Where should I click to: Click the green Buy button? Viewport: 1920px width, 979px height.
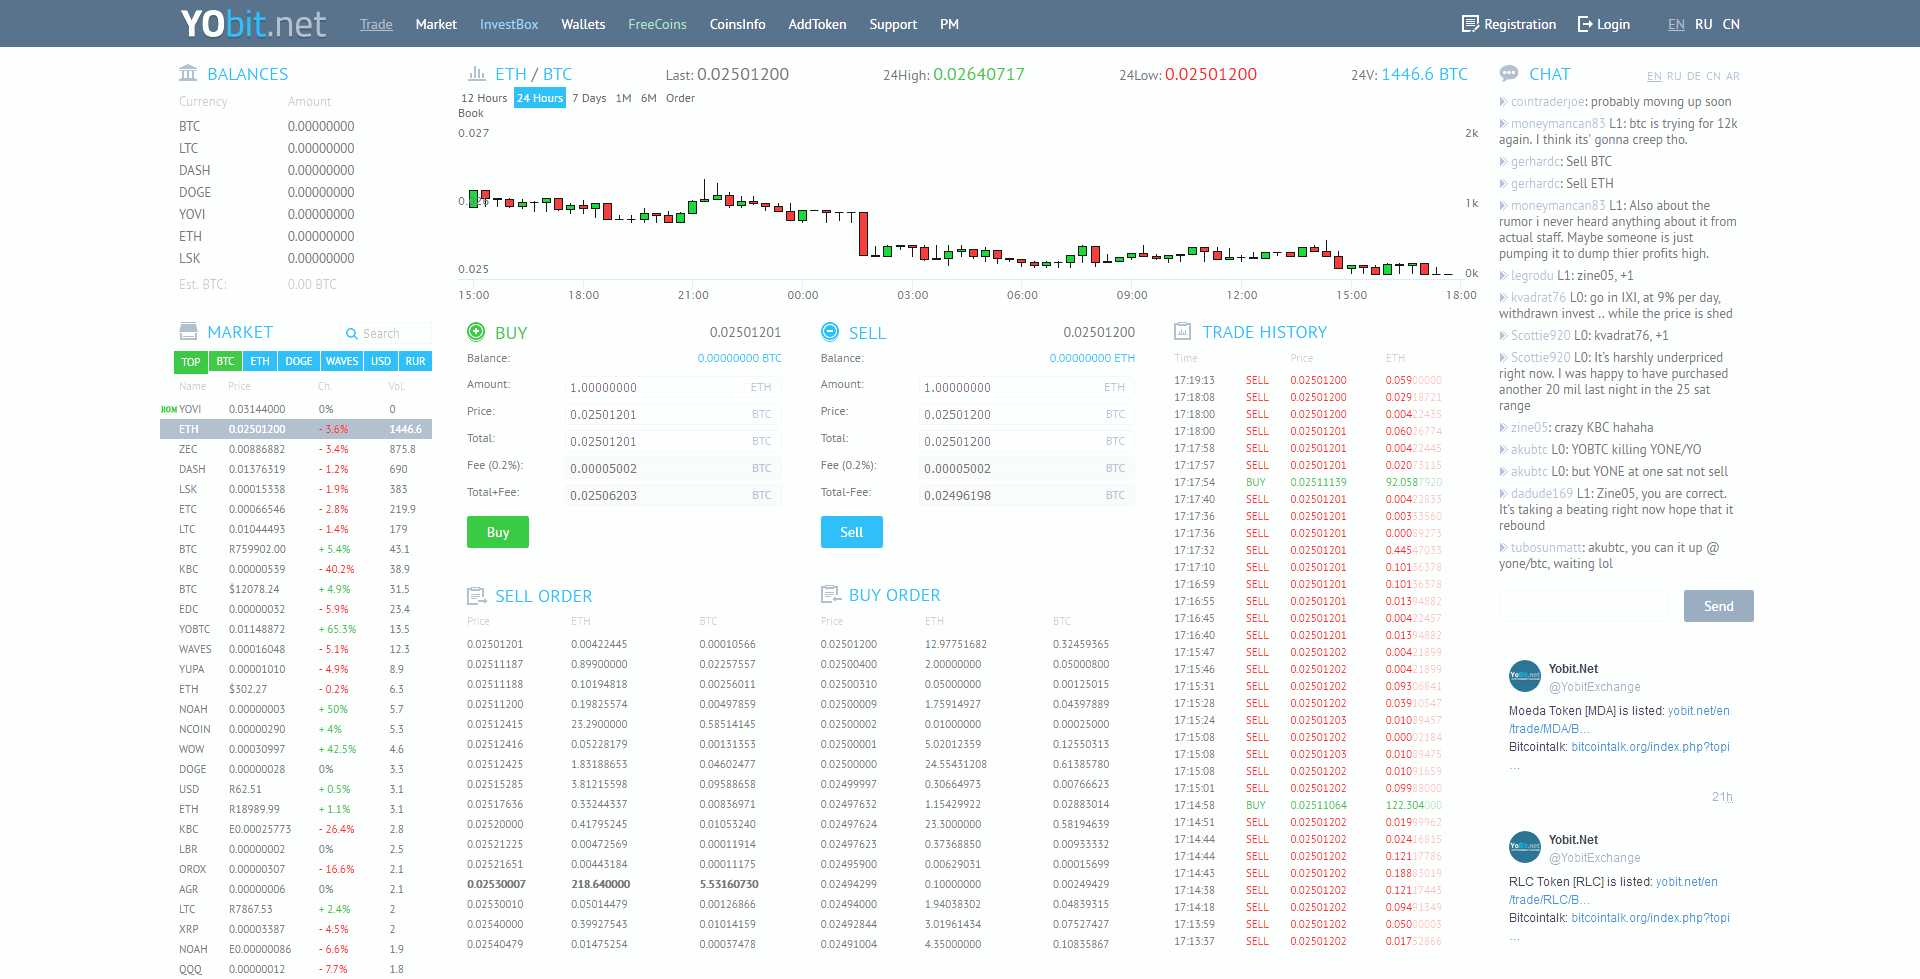click(x=498, y=532)
